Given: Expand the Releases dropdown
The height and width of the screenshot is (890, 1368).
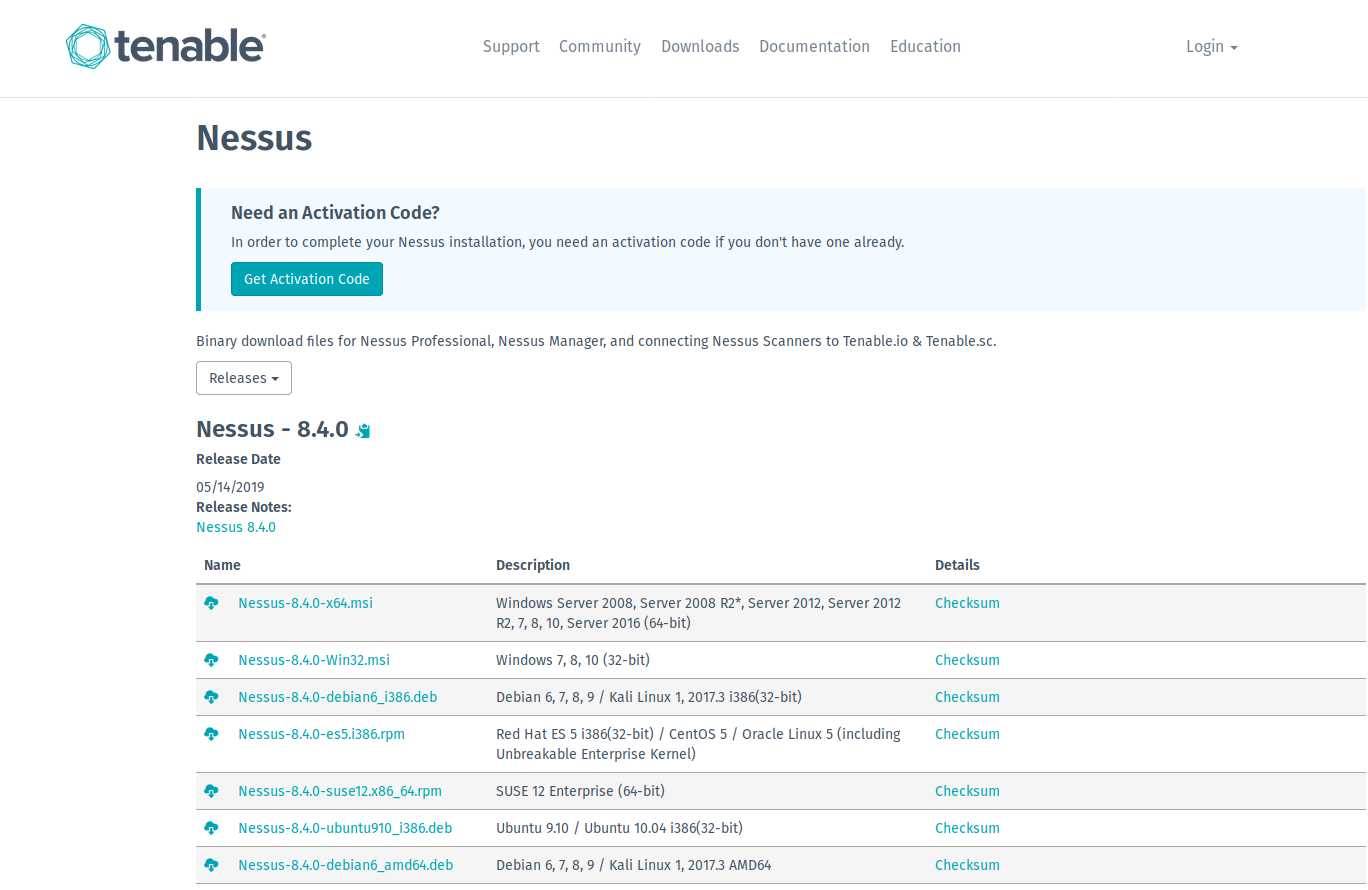Looking at the screenshot, I should (x=244, y=378).
